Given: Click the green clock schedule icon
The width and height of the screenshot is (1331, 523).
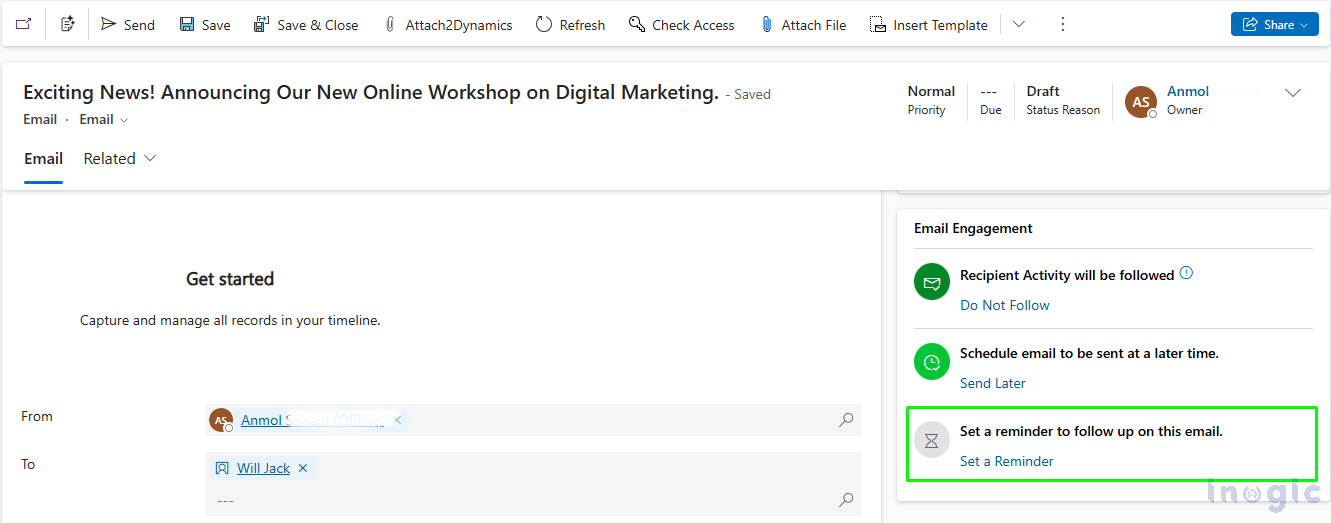Looking at the screenshot, I should coord(932,361).
